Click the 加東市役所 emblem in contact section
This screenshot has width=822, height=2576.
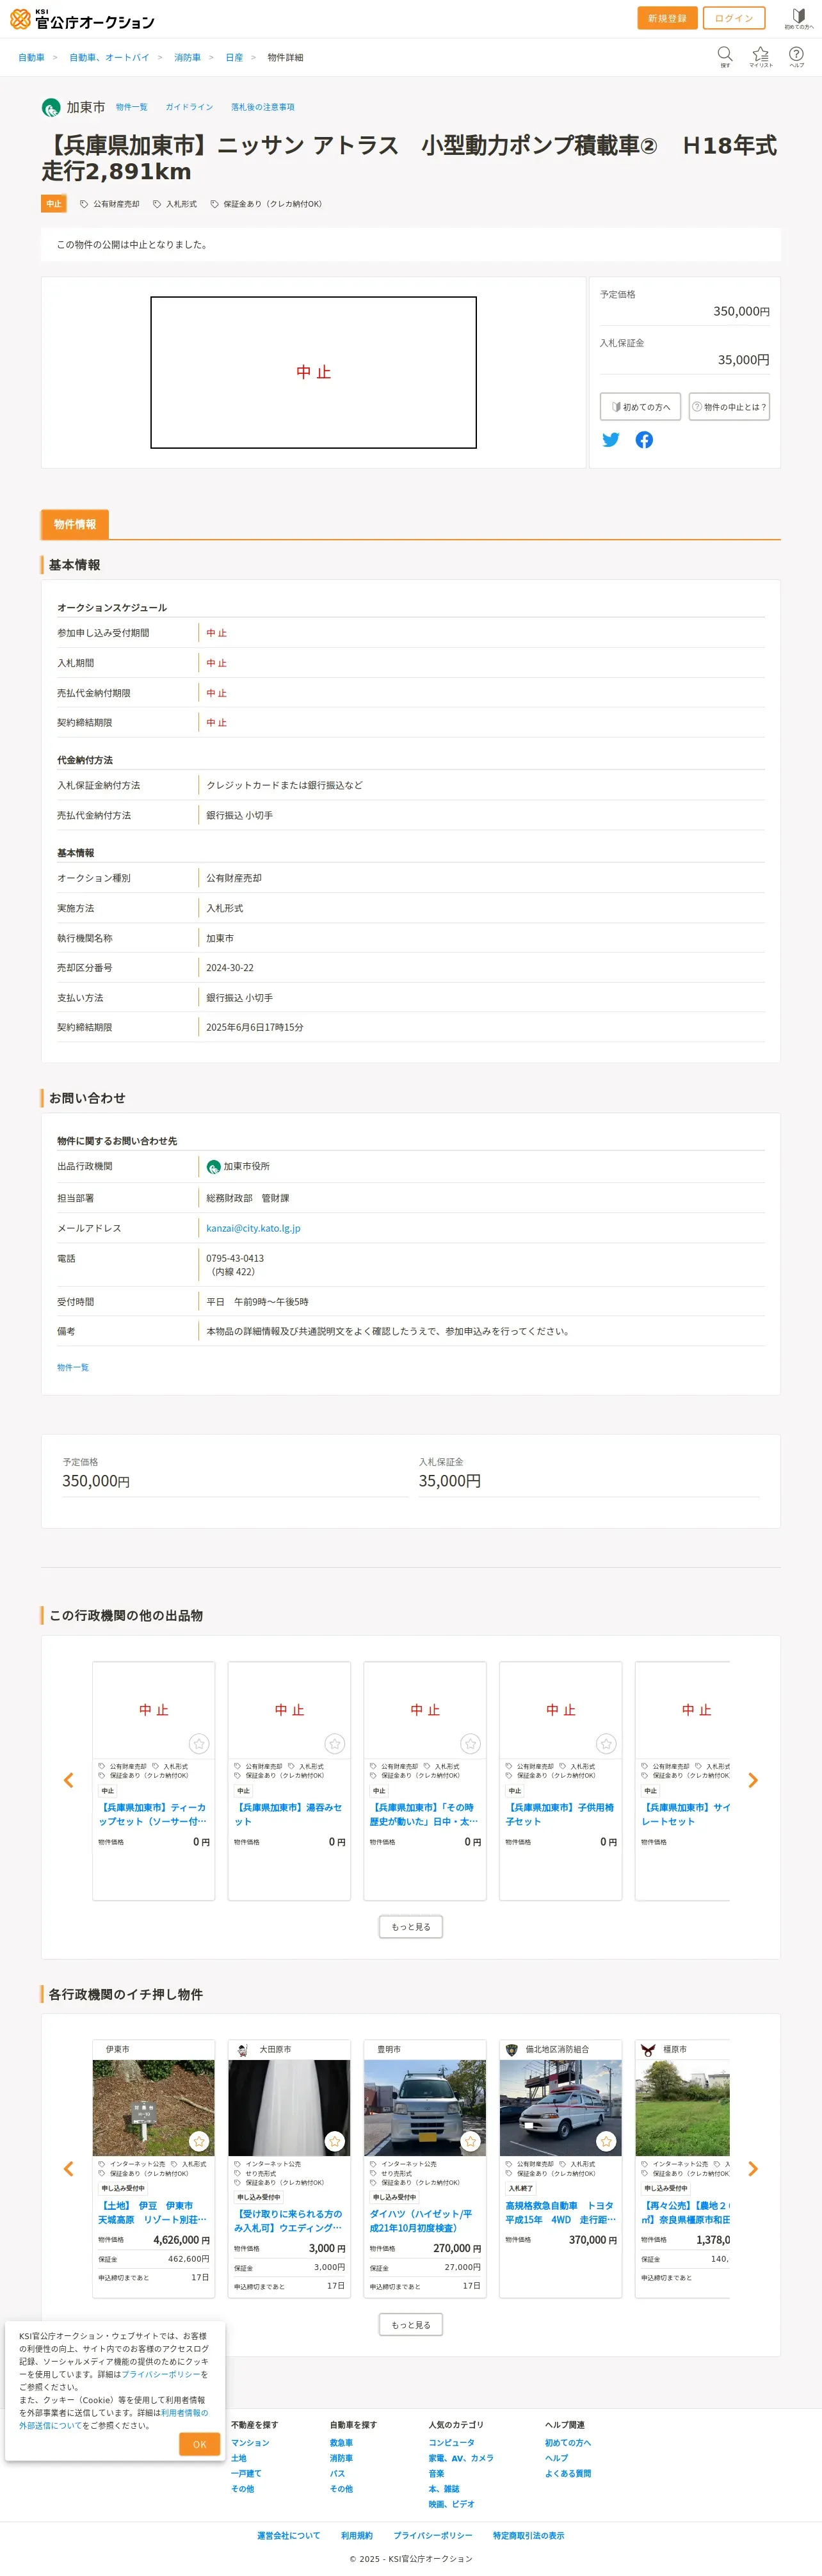213,1167
